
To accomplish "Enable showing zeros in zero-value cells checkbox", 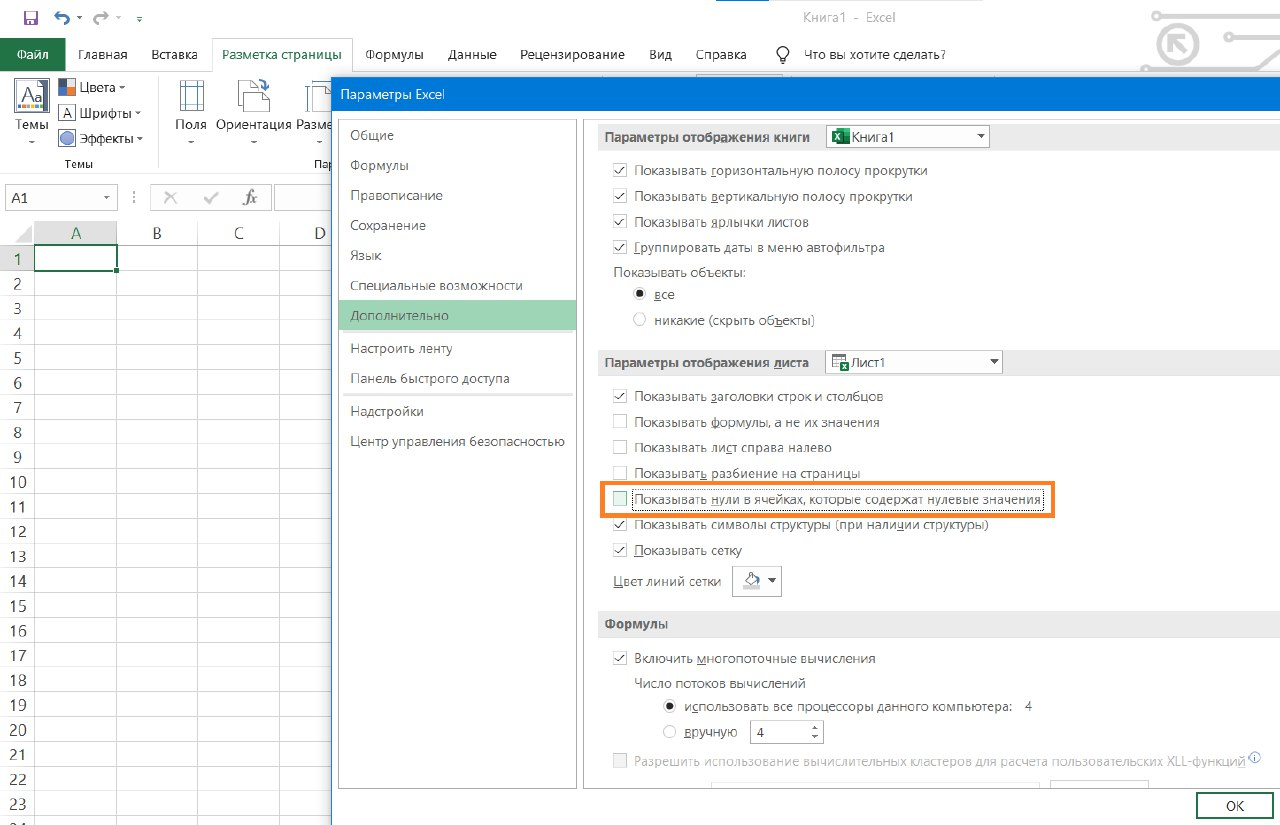I will [620, 498].
